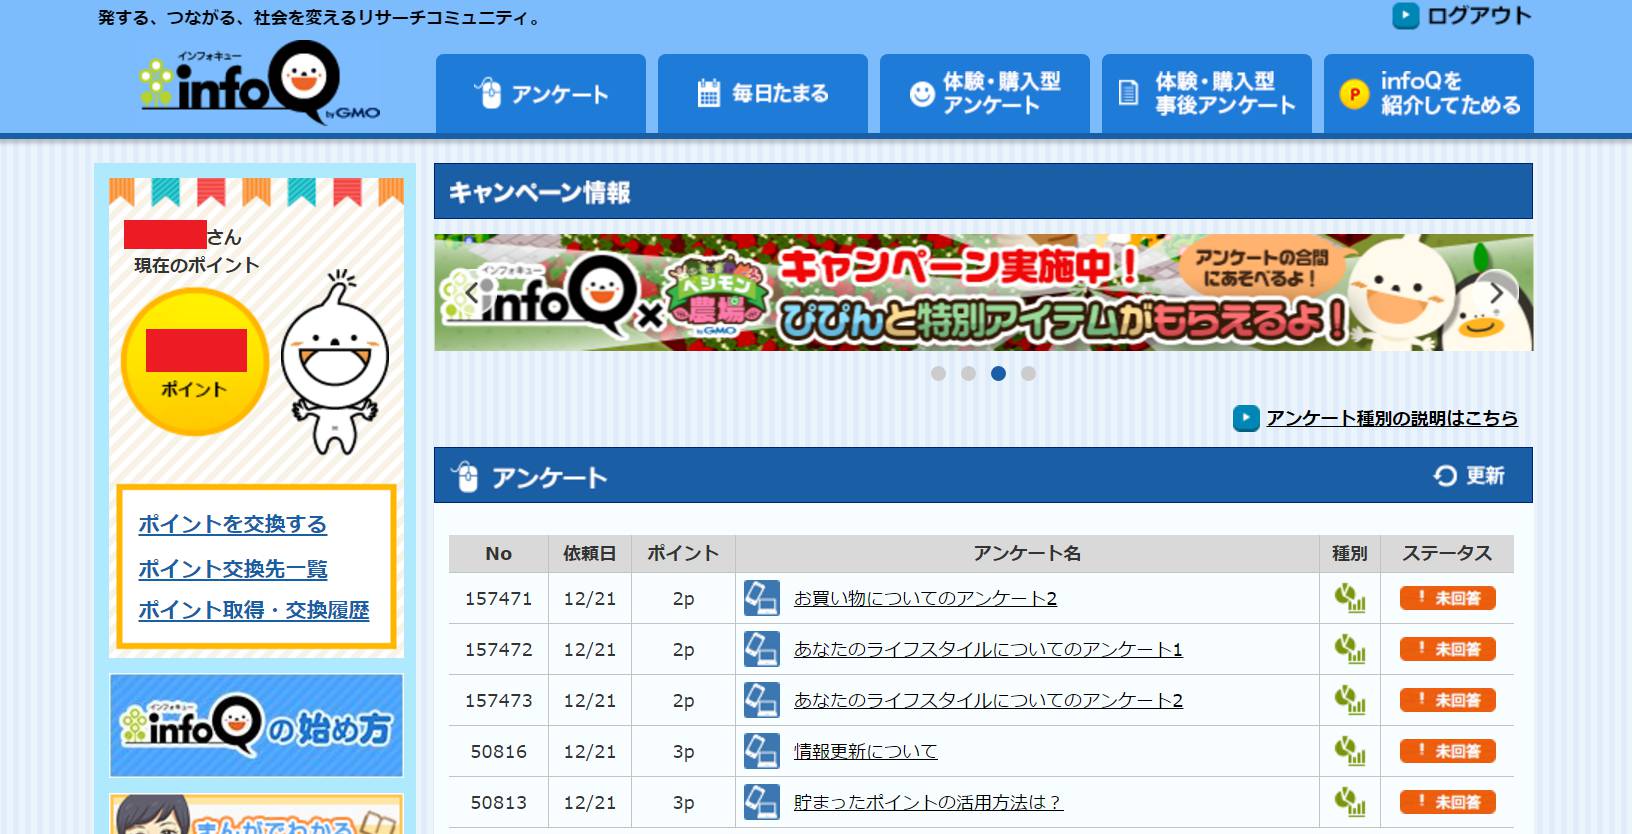Click the ポイント column header
The height and width of the screenshot is (834, 1632).
[x=683, y=553]
